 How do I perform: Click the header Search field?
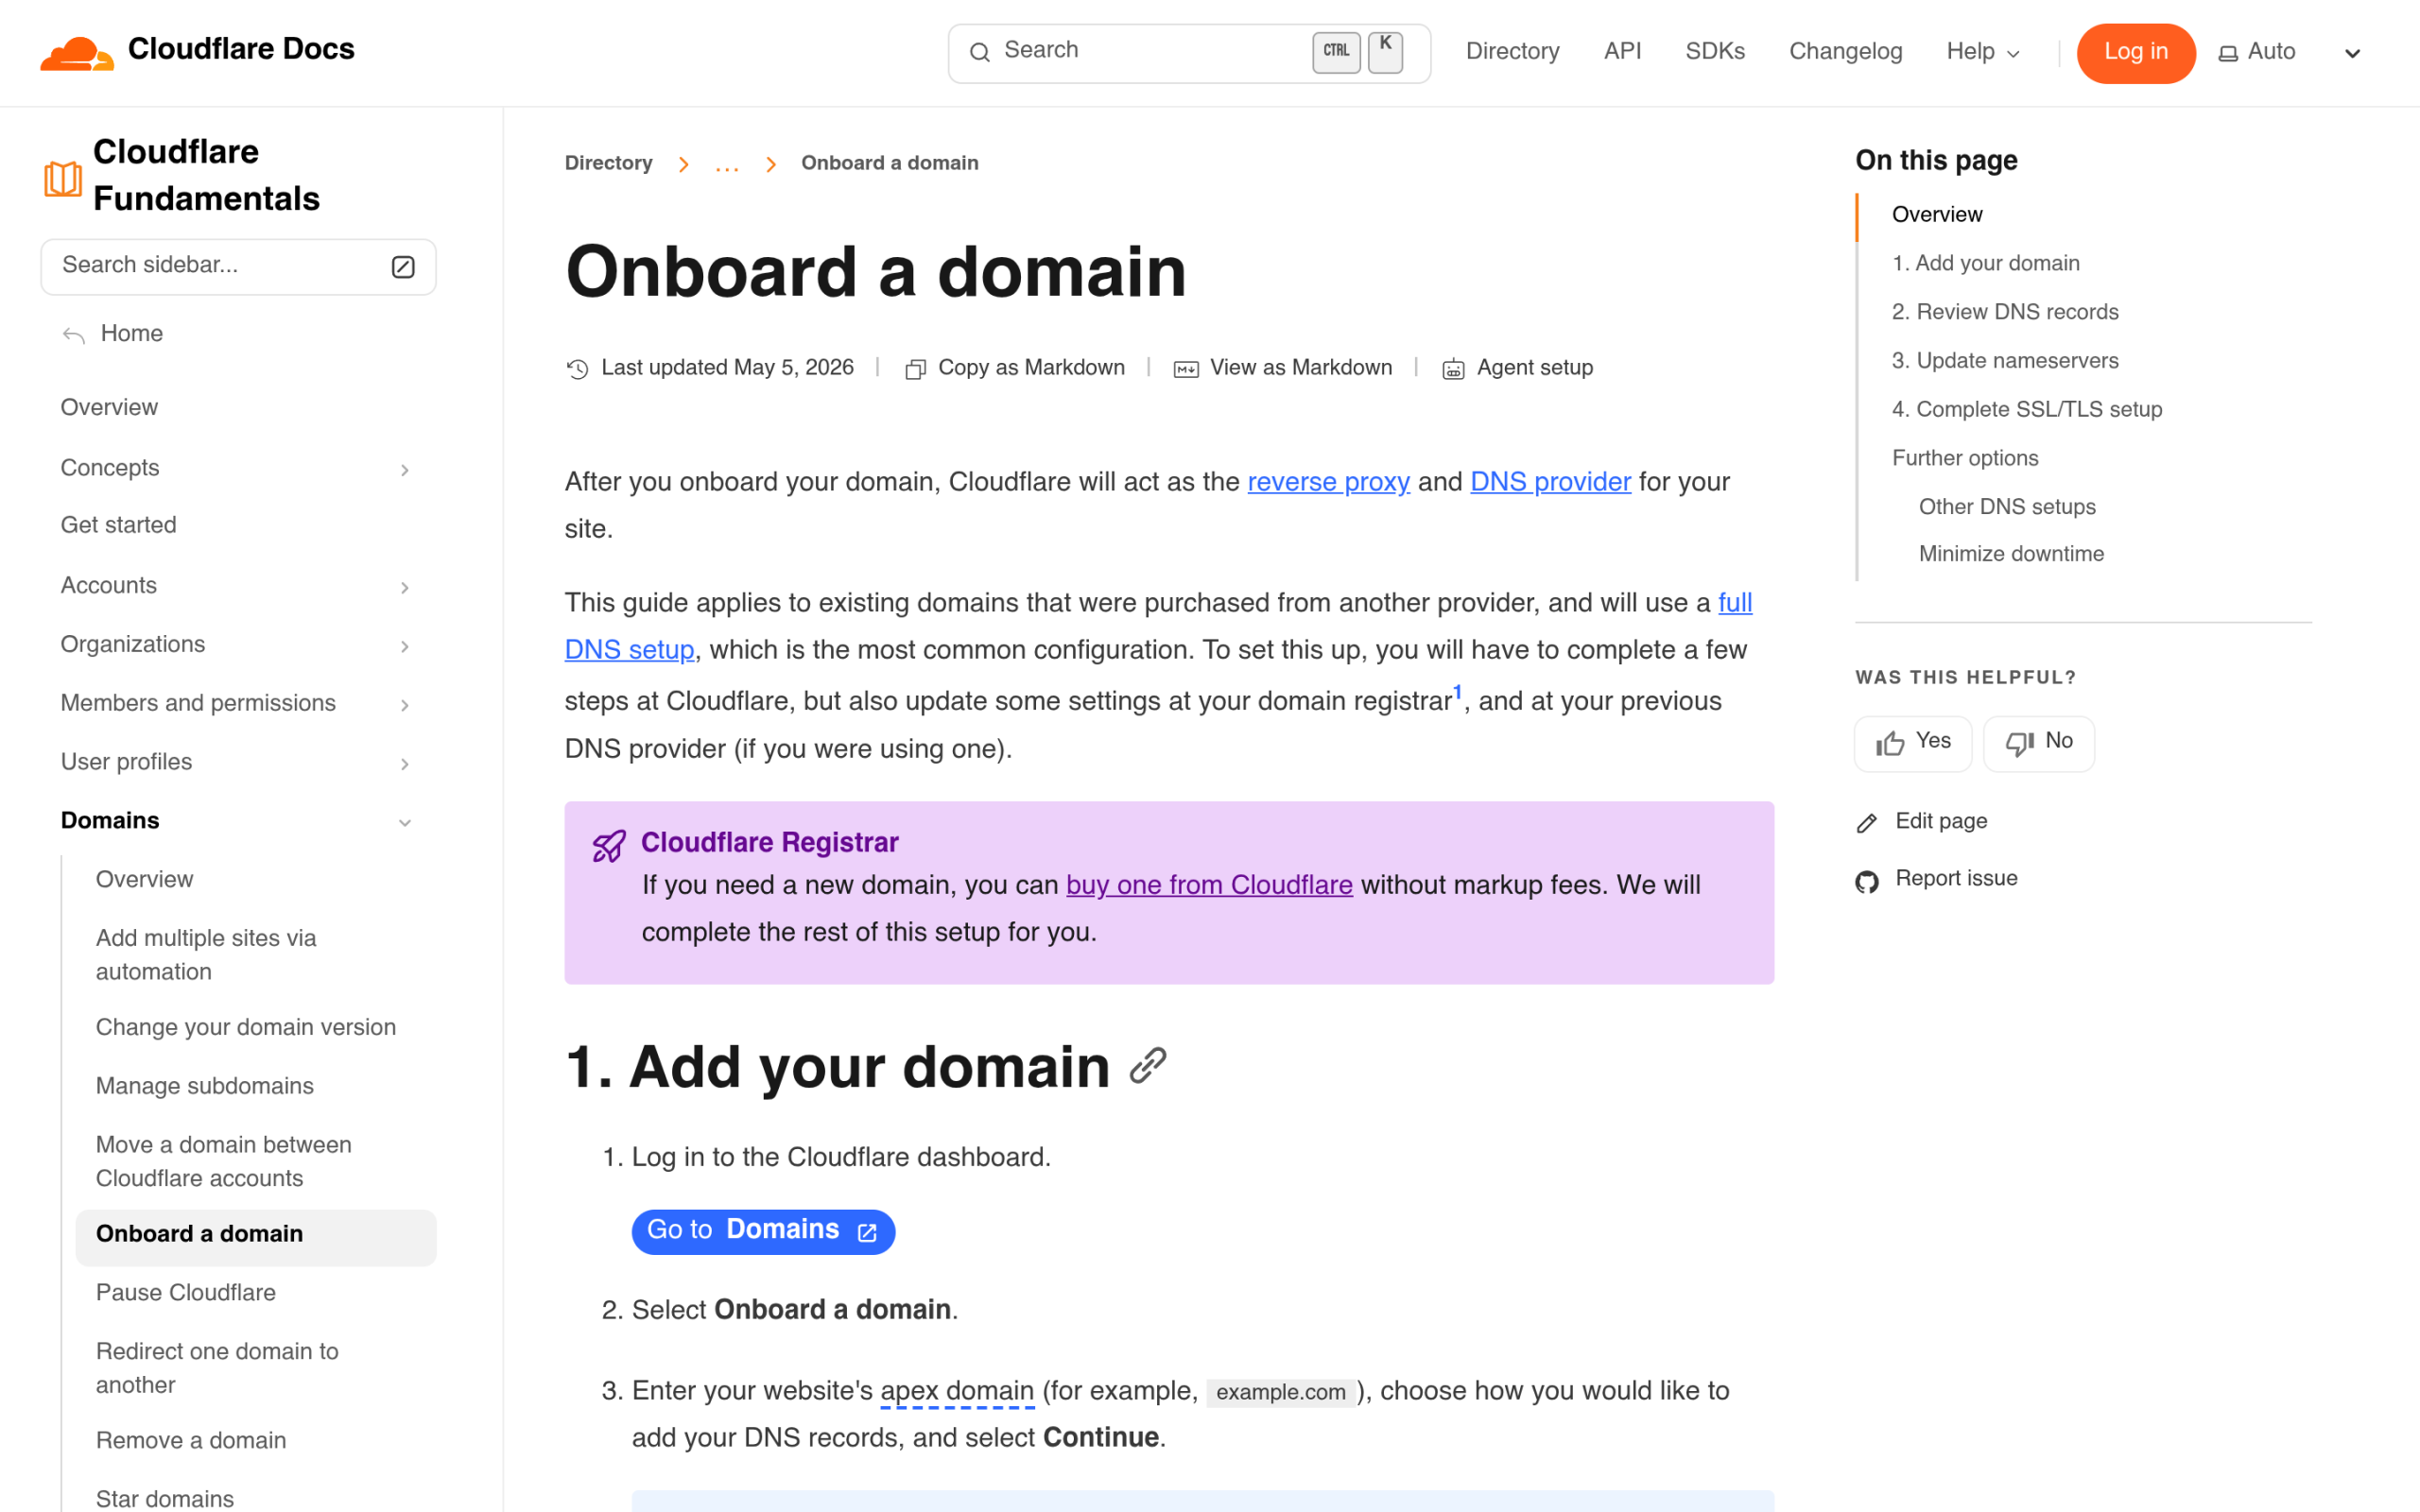click(1189, 53)
